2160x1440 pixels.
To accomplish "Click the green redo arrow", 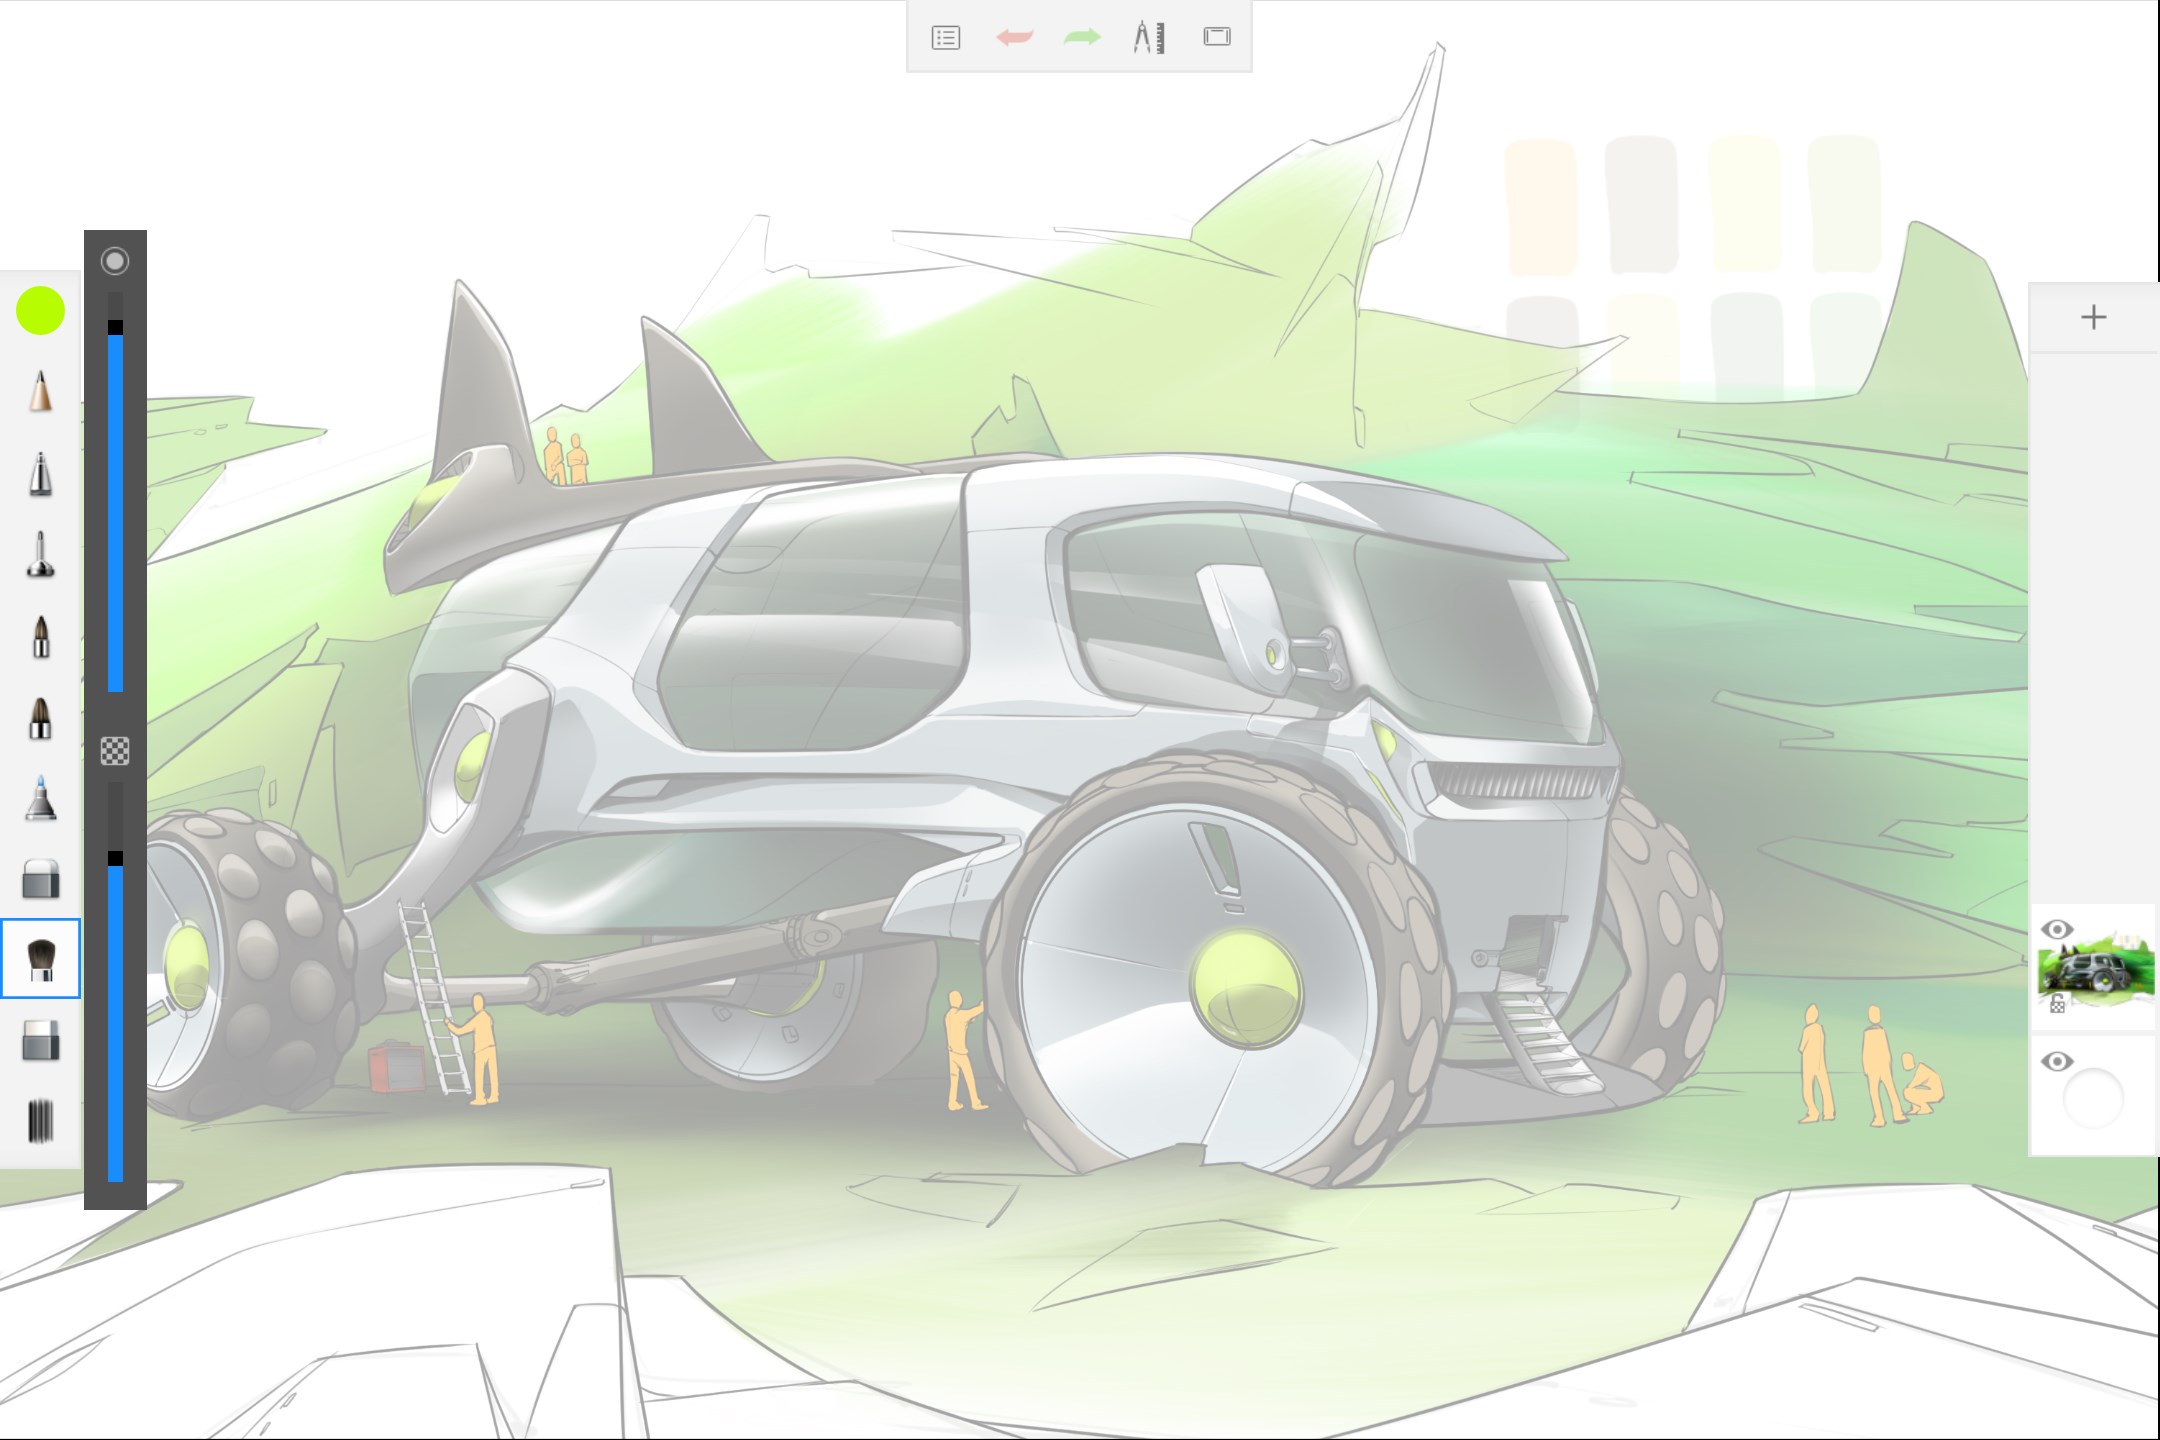I will tap(1081, 38).
